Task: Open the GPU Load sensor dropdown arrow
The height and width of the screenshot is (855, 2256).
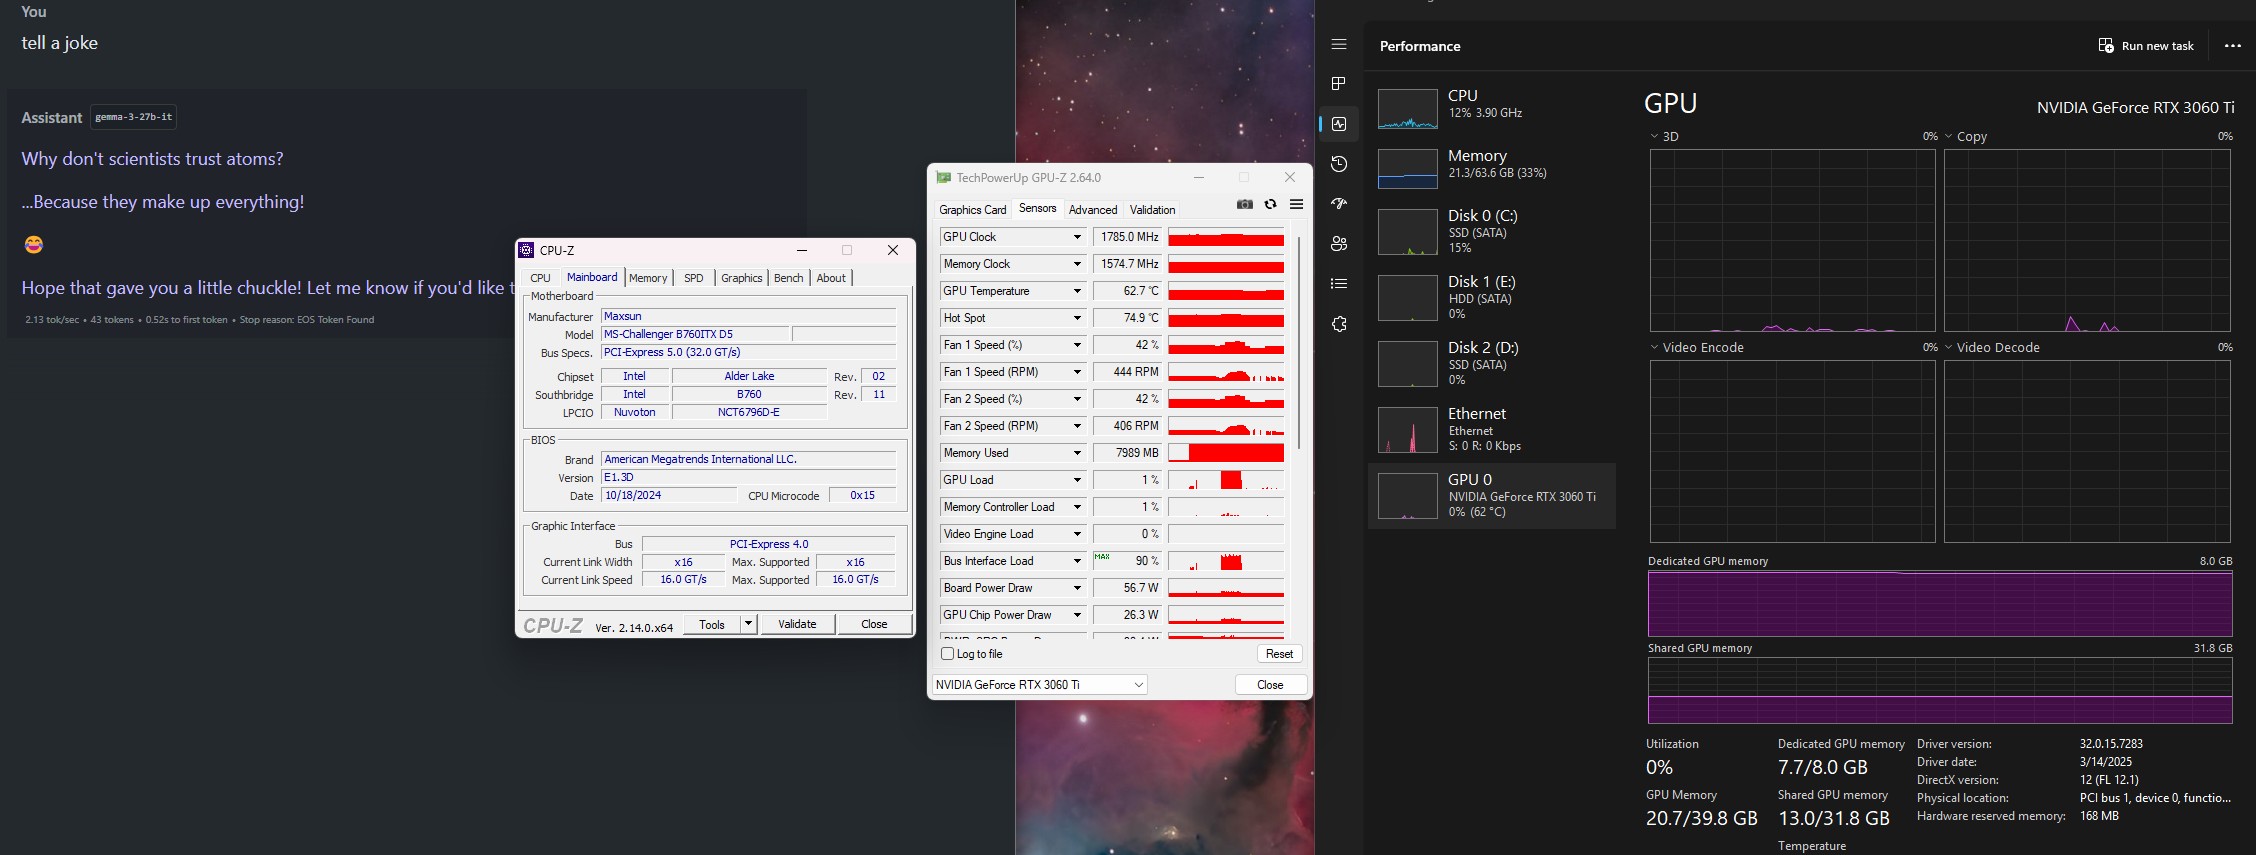Action: pyautogui.click(x=1077, y=480)
